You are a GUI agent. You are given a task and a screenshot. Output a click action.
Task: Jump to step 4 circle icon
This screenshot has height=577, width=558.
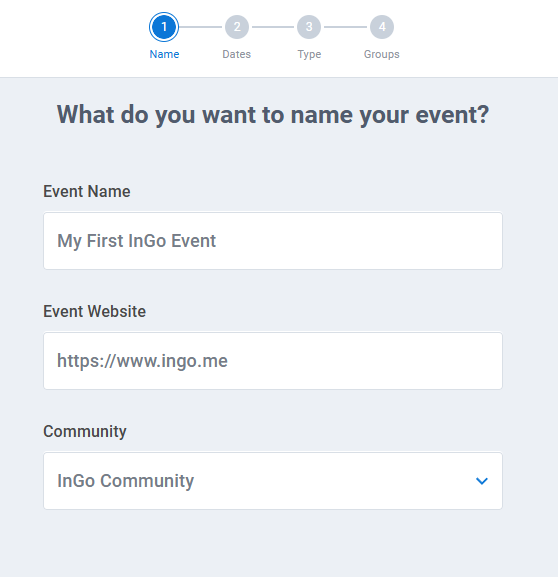tap(382, 27)
